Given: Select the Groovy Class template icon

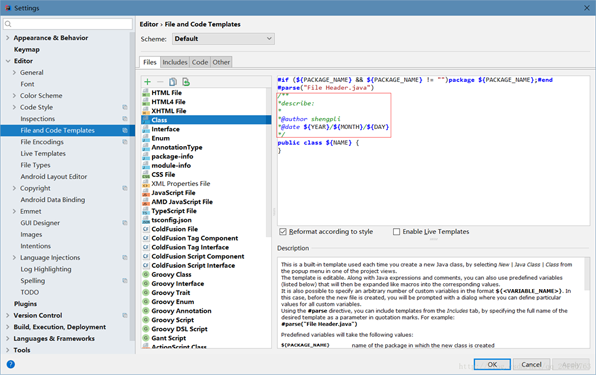Looking at the screenshot, I should click(146, 274).
